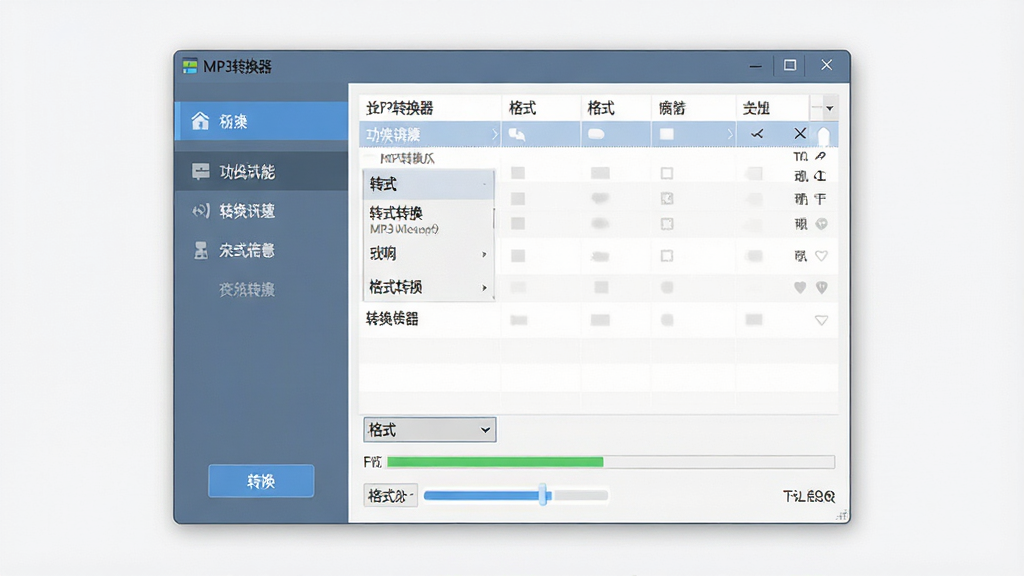Click the resize grip in window corner

click(842, 515)
